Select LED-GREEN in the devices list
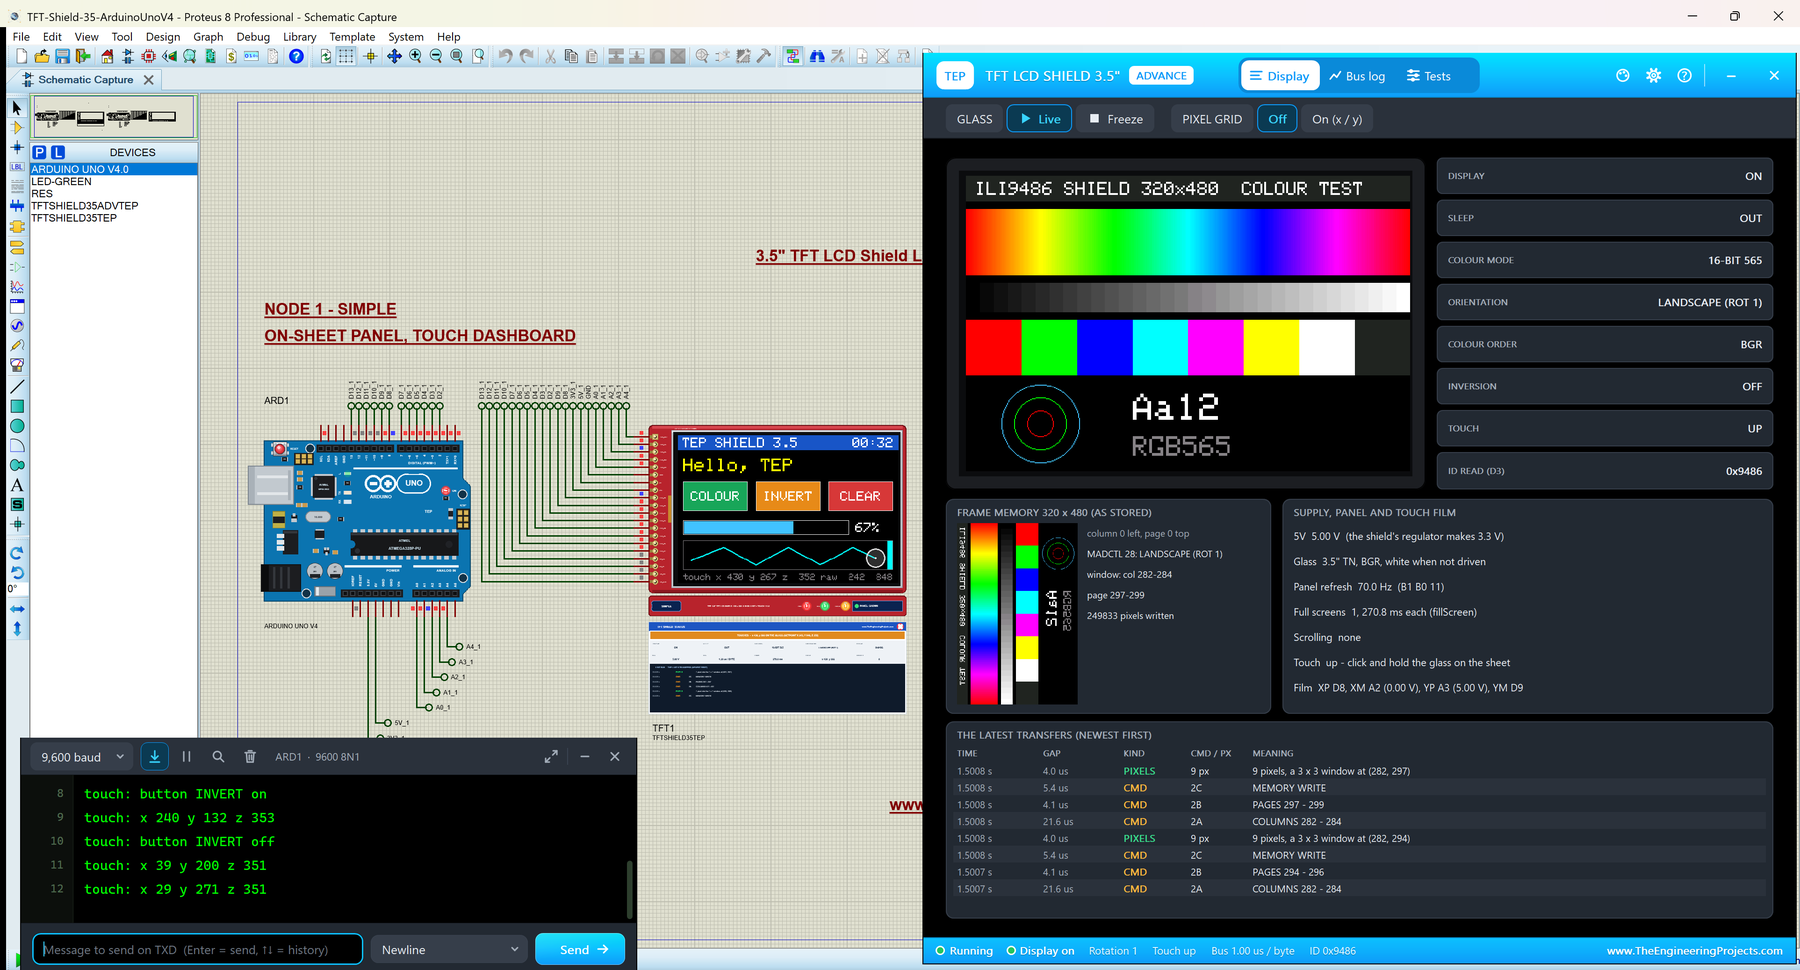The height and width of the screenshot is (970, 1800). [61, 182]
